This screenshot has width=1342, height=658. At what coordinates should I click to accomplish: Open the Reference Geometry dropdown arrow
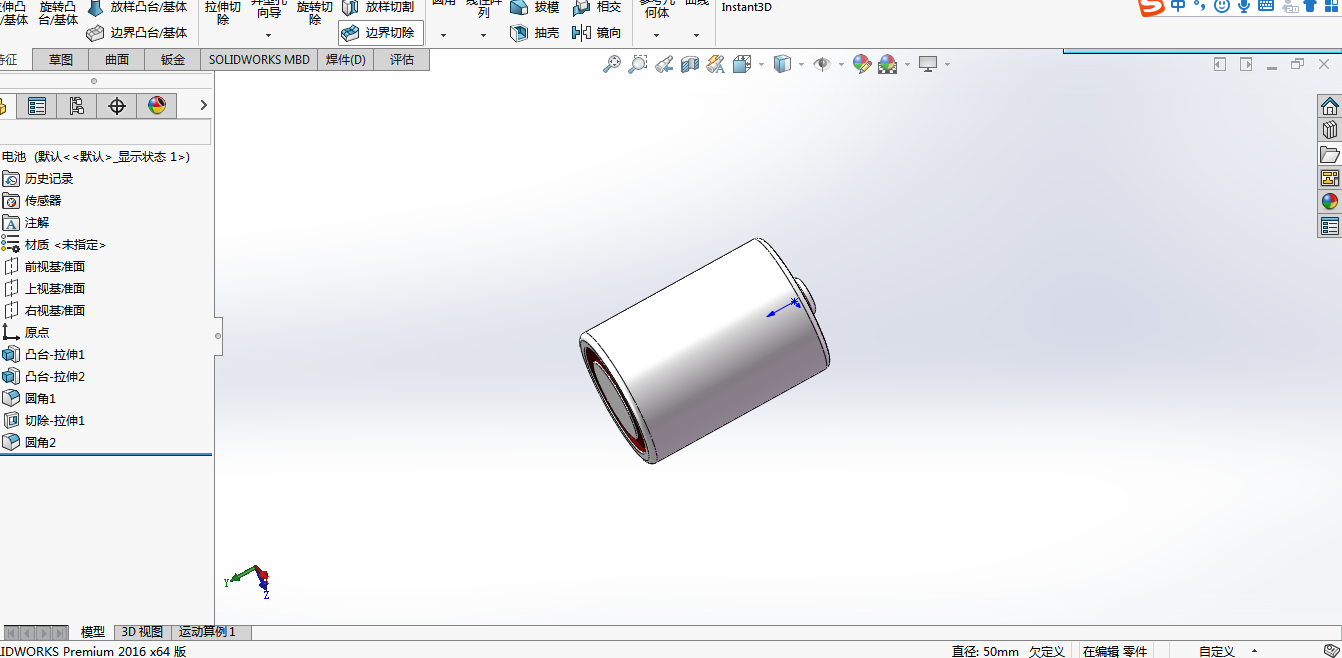(656, 35)
